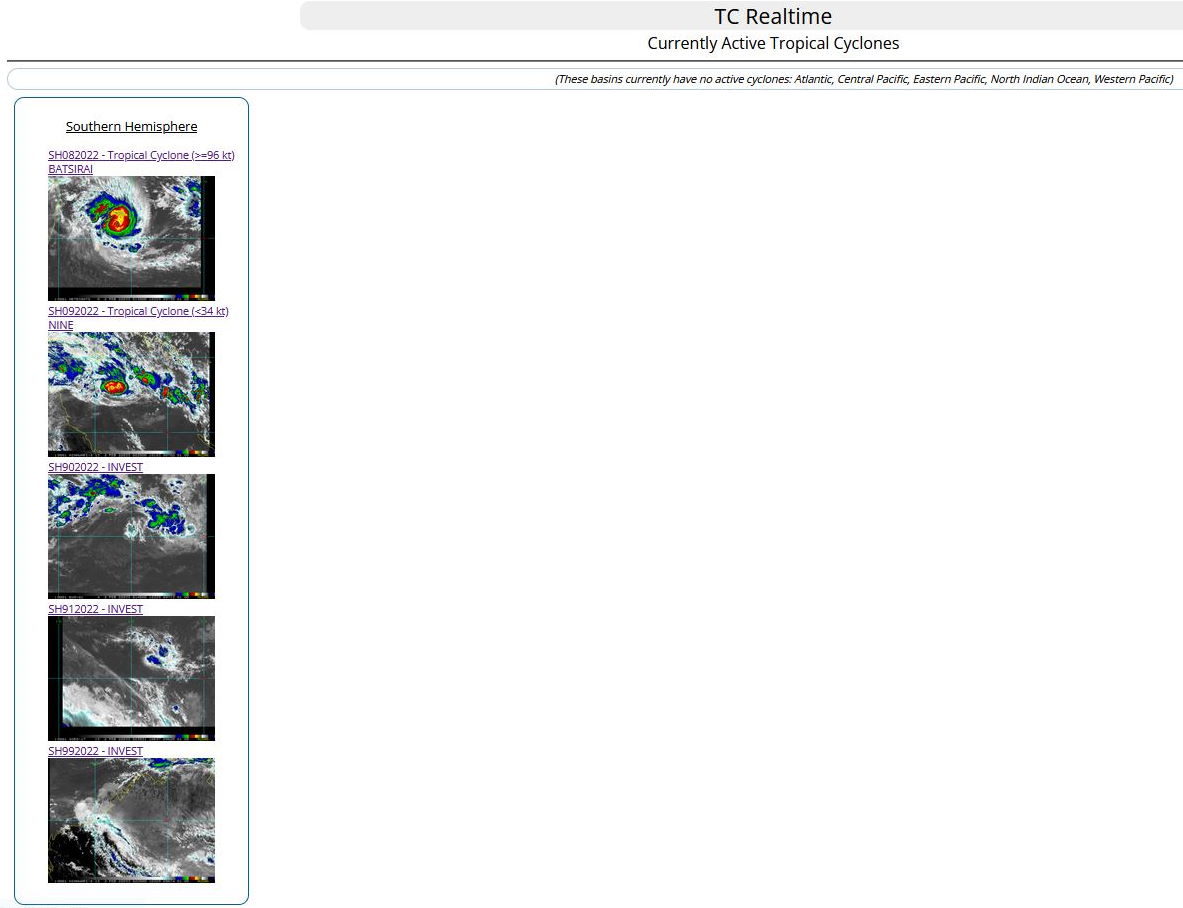This screenshot has width=1183, height=908.
Task: Open the SH992022 INVEST link
Action: (95, 751)
